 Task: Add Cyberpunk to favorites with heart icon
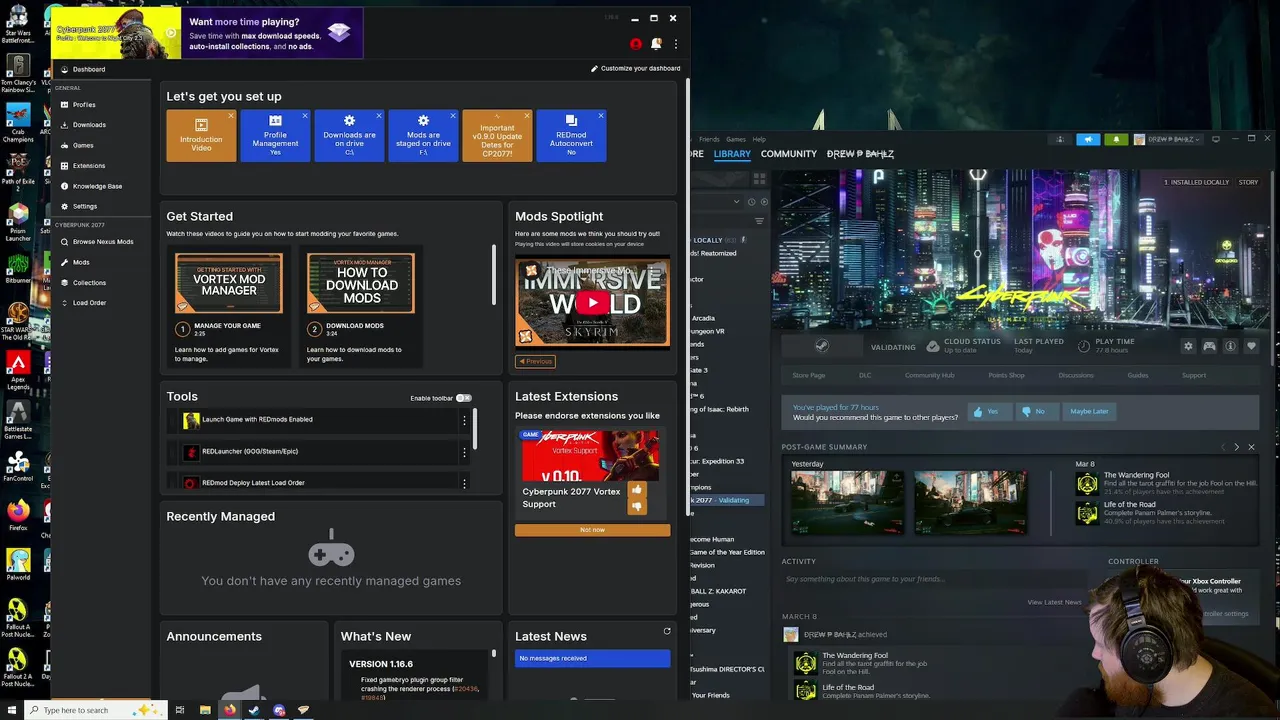1251,346
